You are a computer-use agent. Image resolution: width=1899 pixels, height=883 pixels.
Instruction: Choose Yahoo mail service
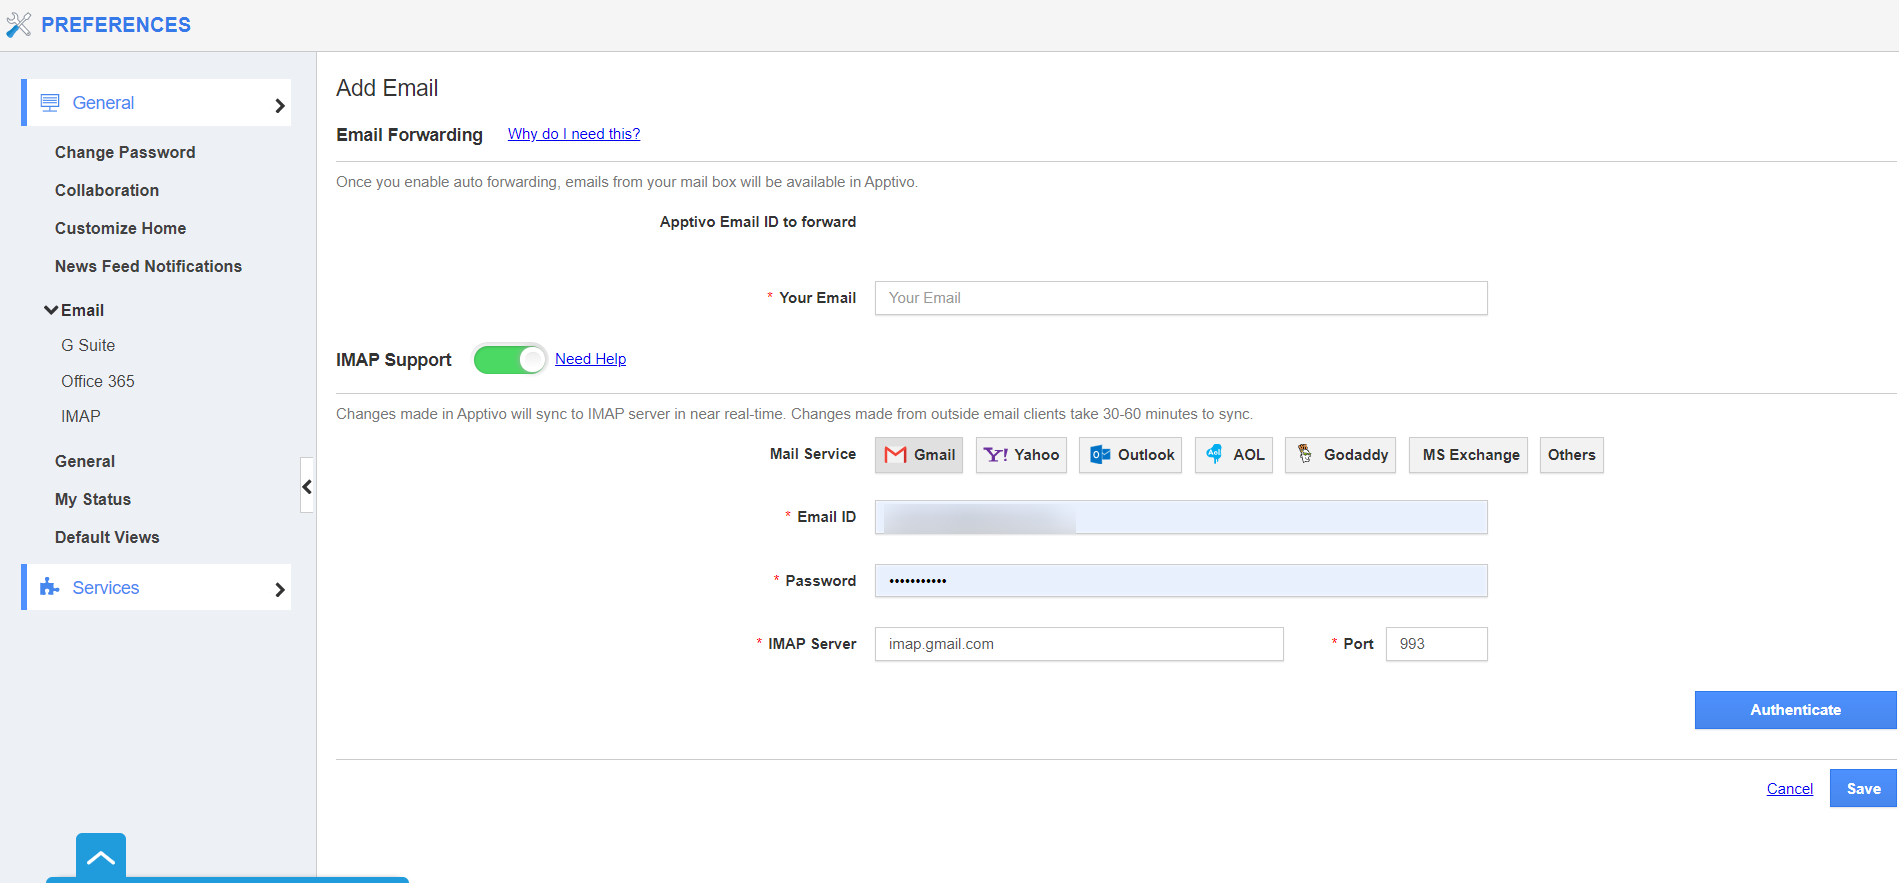point(1021,455)
